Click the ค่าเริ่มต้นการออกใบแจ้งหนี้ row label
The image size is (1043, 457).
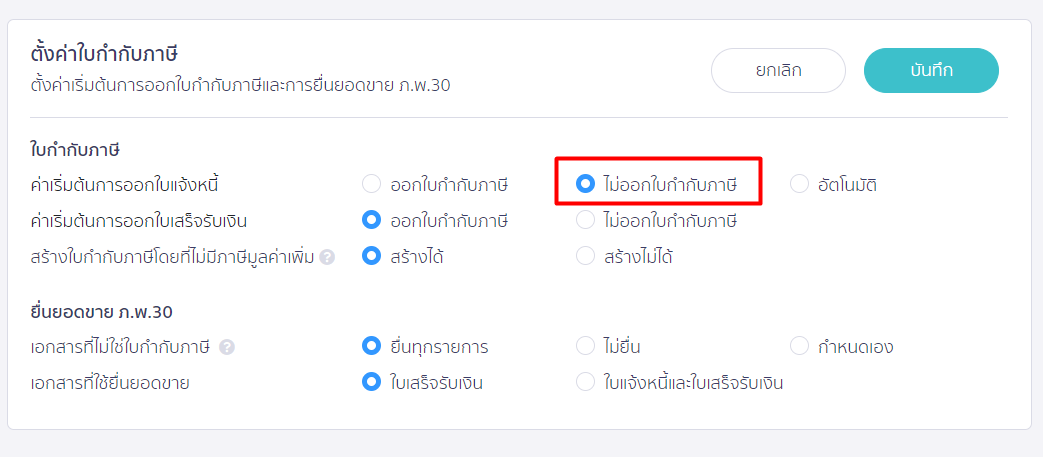[125, 184]
